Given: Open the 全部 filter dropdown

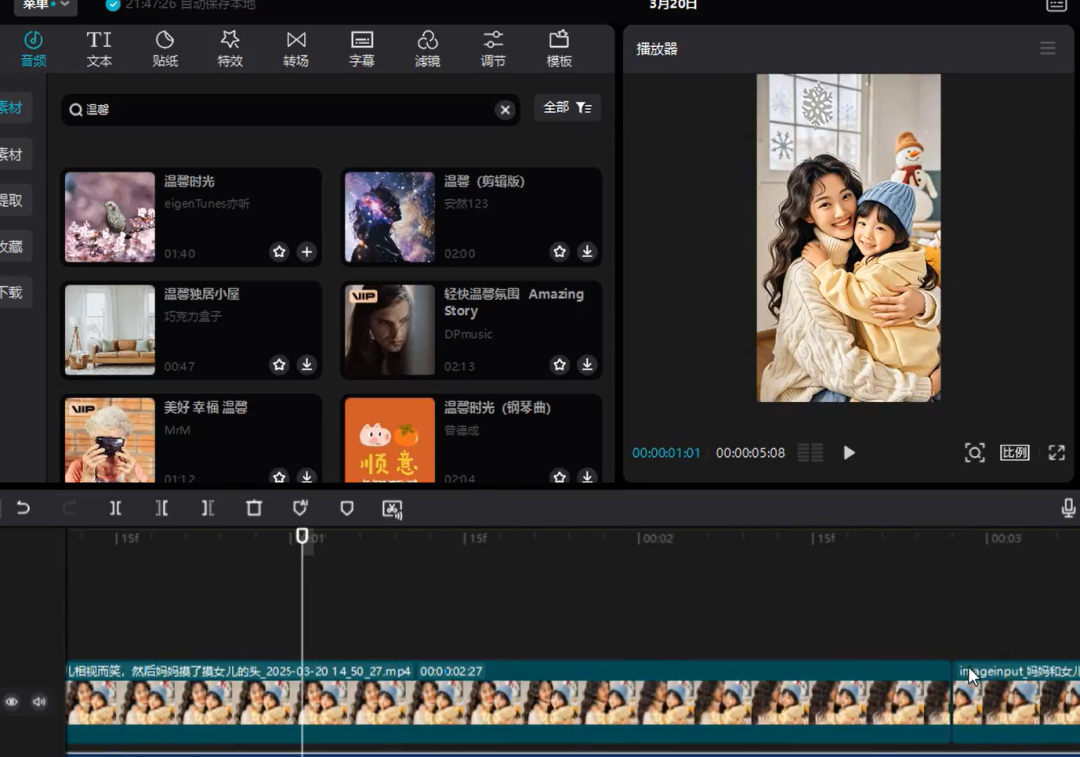Looking at the screenshot, I should (567, 108).
